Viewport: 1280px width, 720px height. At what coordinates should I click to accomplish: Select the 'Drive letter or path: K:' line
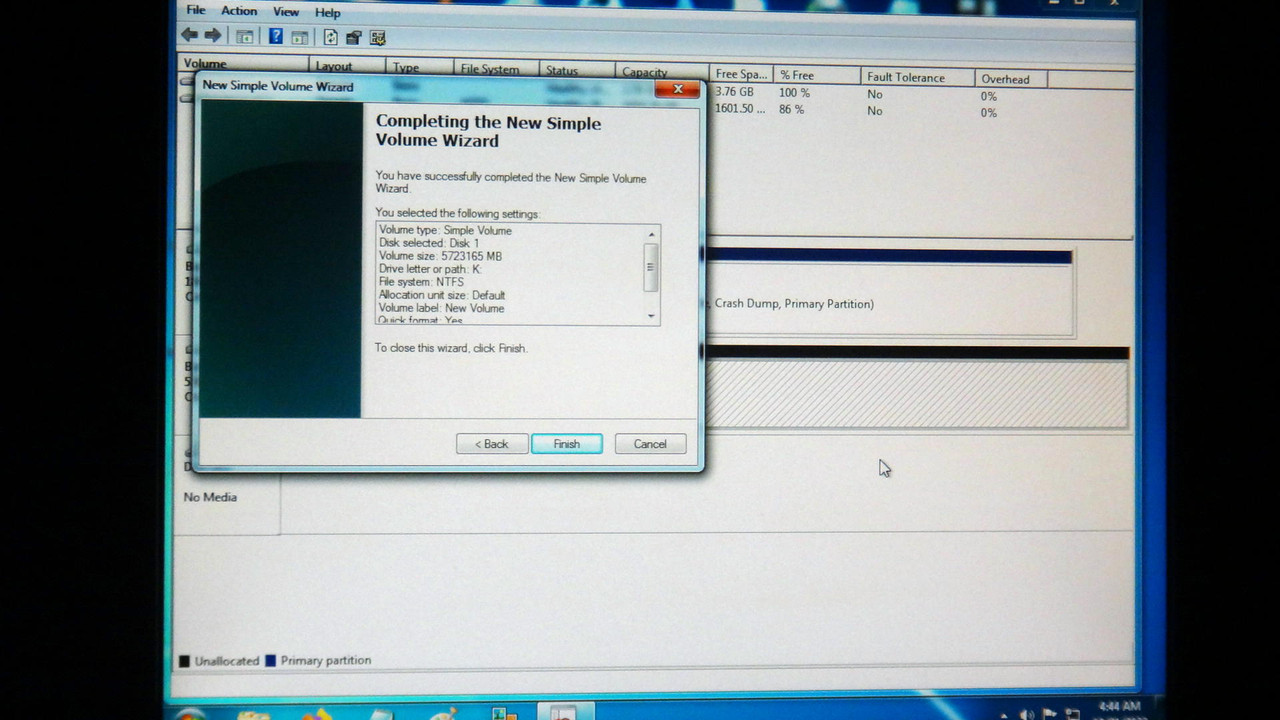(x=430, y=269)
